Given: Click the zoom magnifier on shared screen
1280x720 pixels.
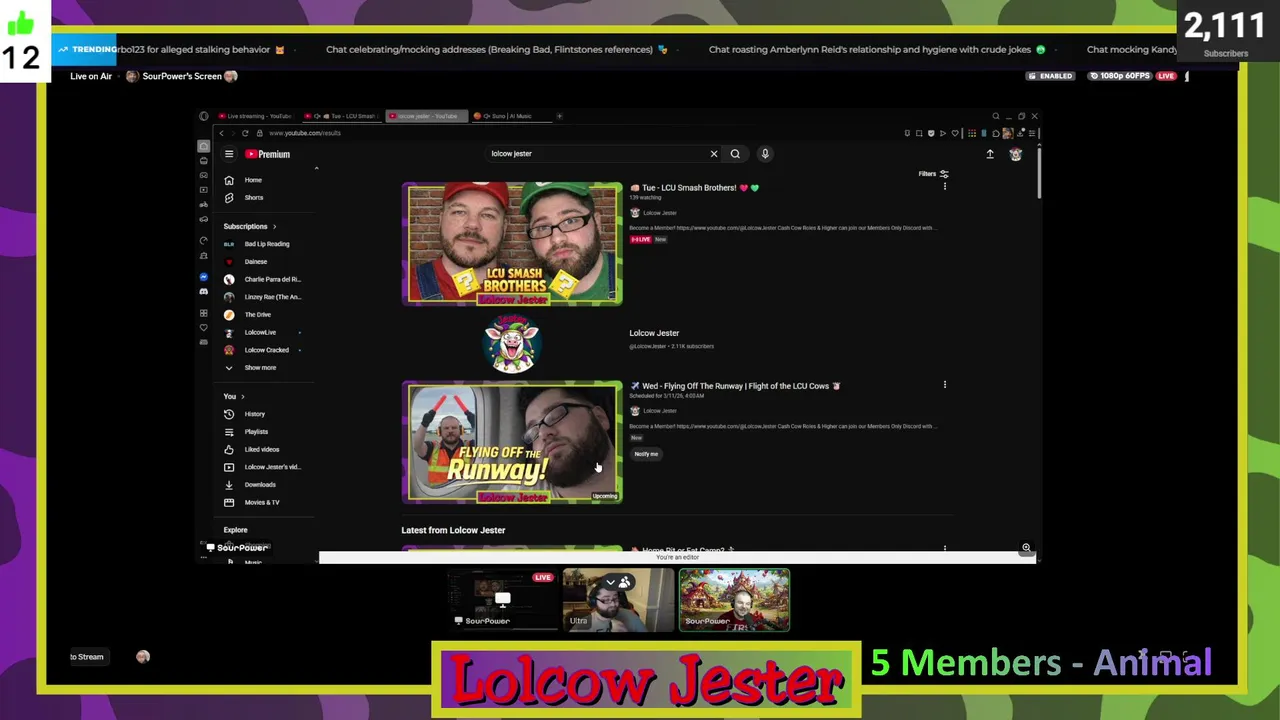Looking at the screenshot, I should 1026,548.
